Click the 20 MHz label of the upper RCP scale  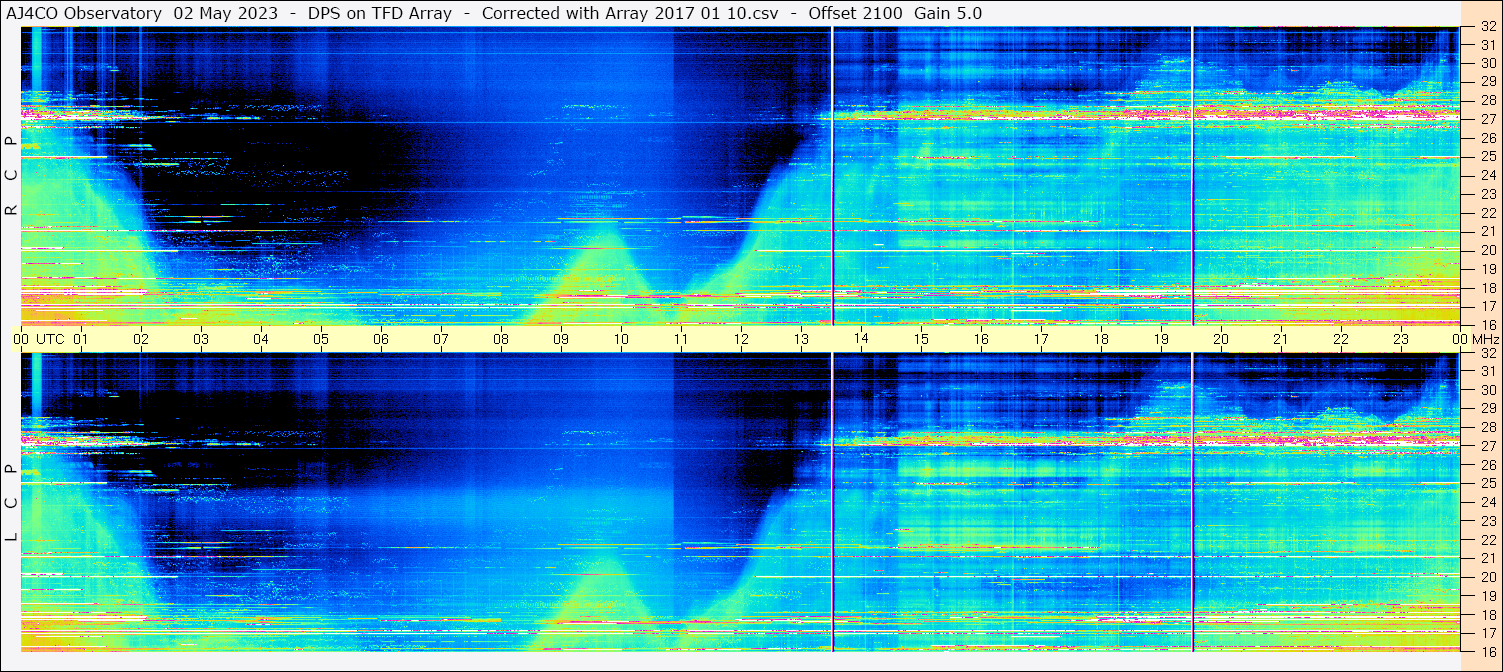click(x=1486, y=250)
